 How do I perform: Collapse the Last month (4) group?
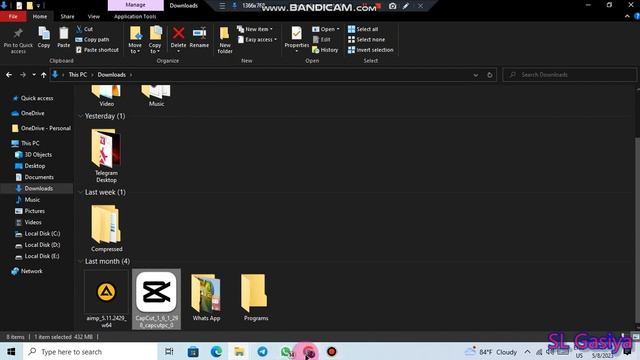pos(80,261)
